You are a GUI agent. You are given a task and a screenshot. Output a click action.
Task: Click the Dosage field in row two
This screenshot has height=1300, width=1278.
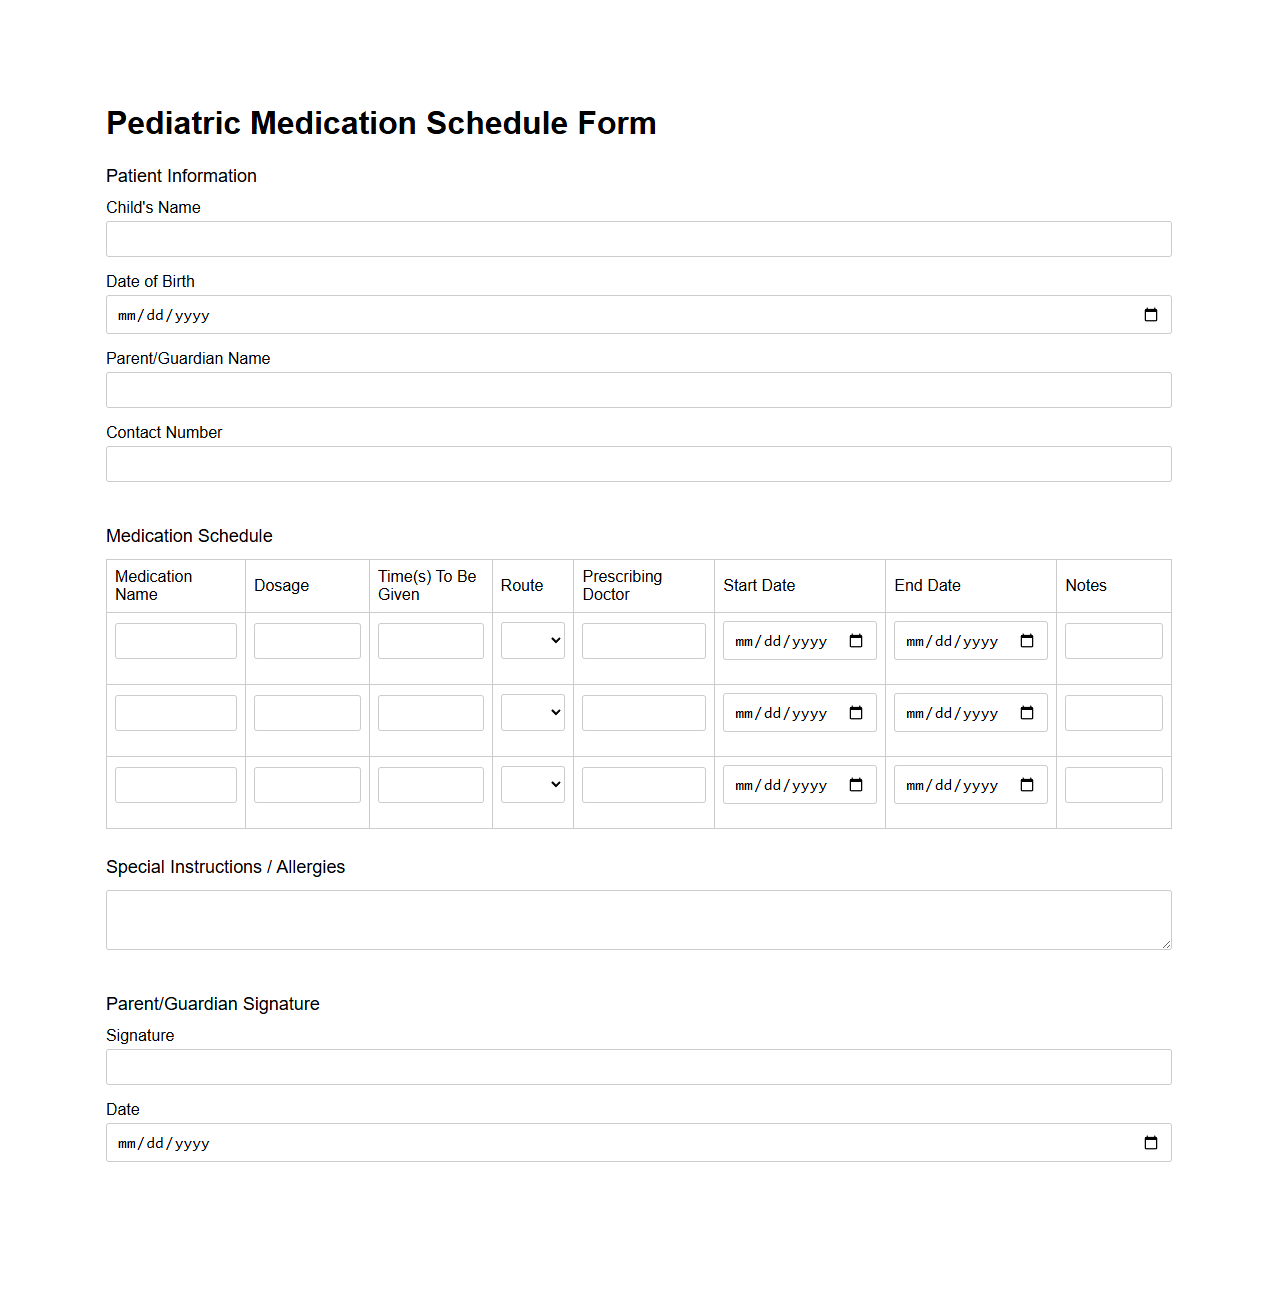[306, 712]
